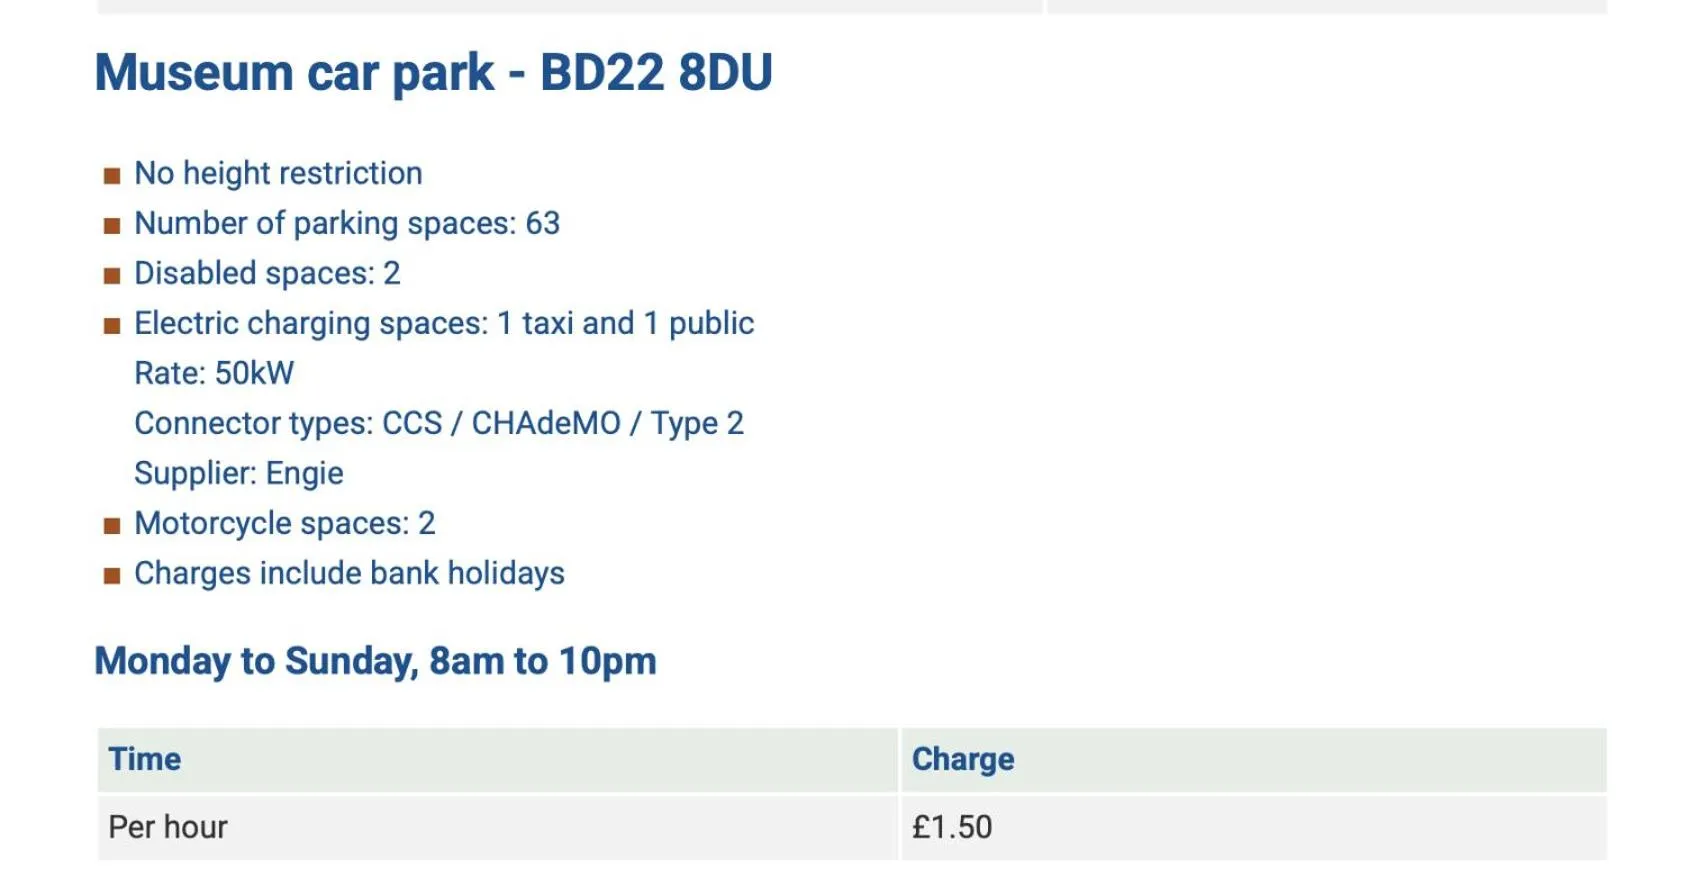
Task: Click the Supplier: Engie text
Action: (x=239, y=473)
